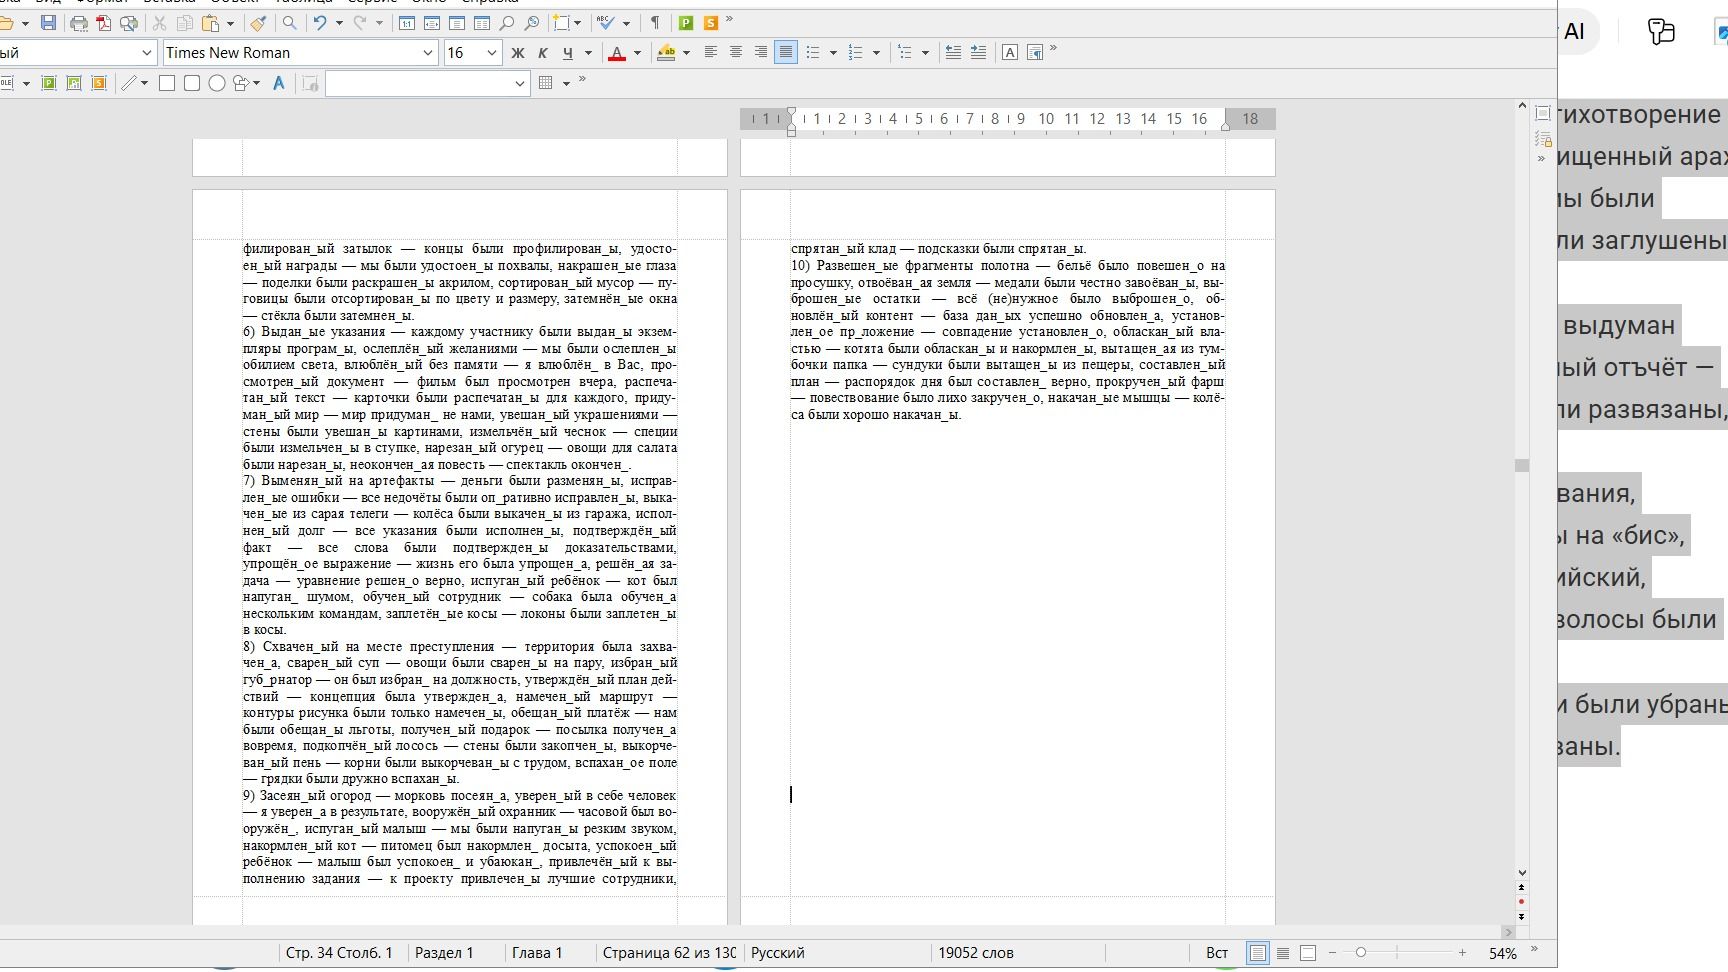The image size is (1728, 972).
Task: Toggle insert mode 'Вст' in status bar
Action: click(x=1217, y=953)
